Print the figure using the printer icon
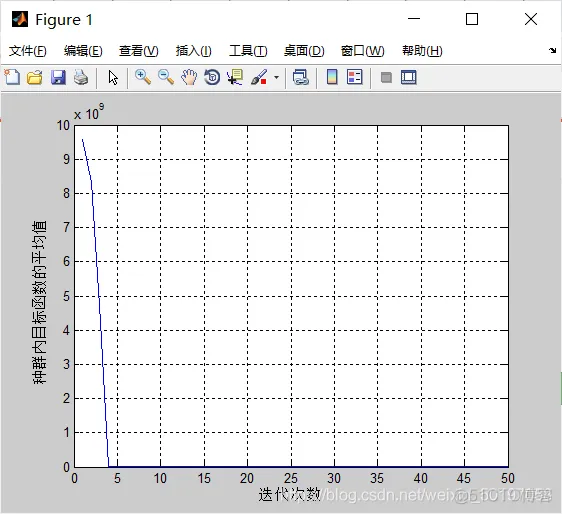 [81, 77]
